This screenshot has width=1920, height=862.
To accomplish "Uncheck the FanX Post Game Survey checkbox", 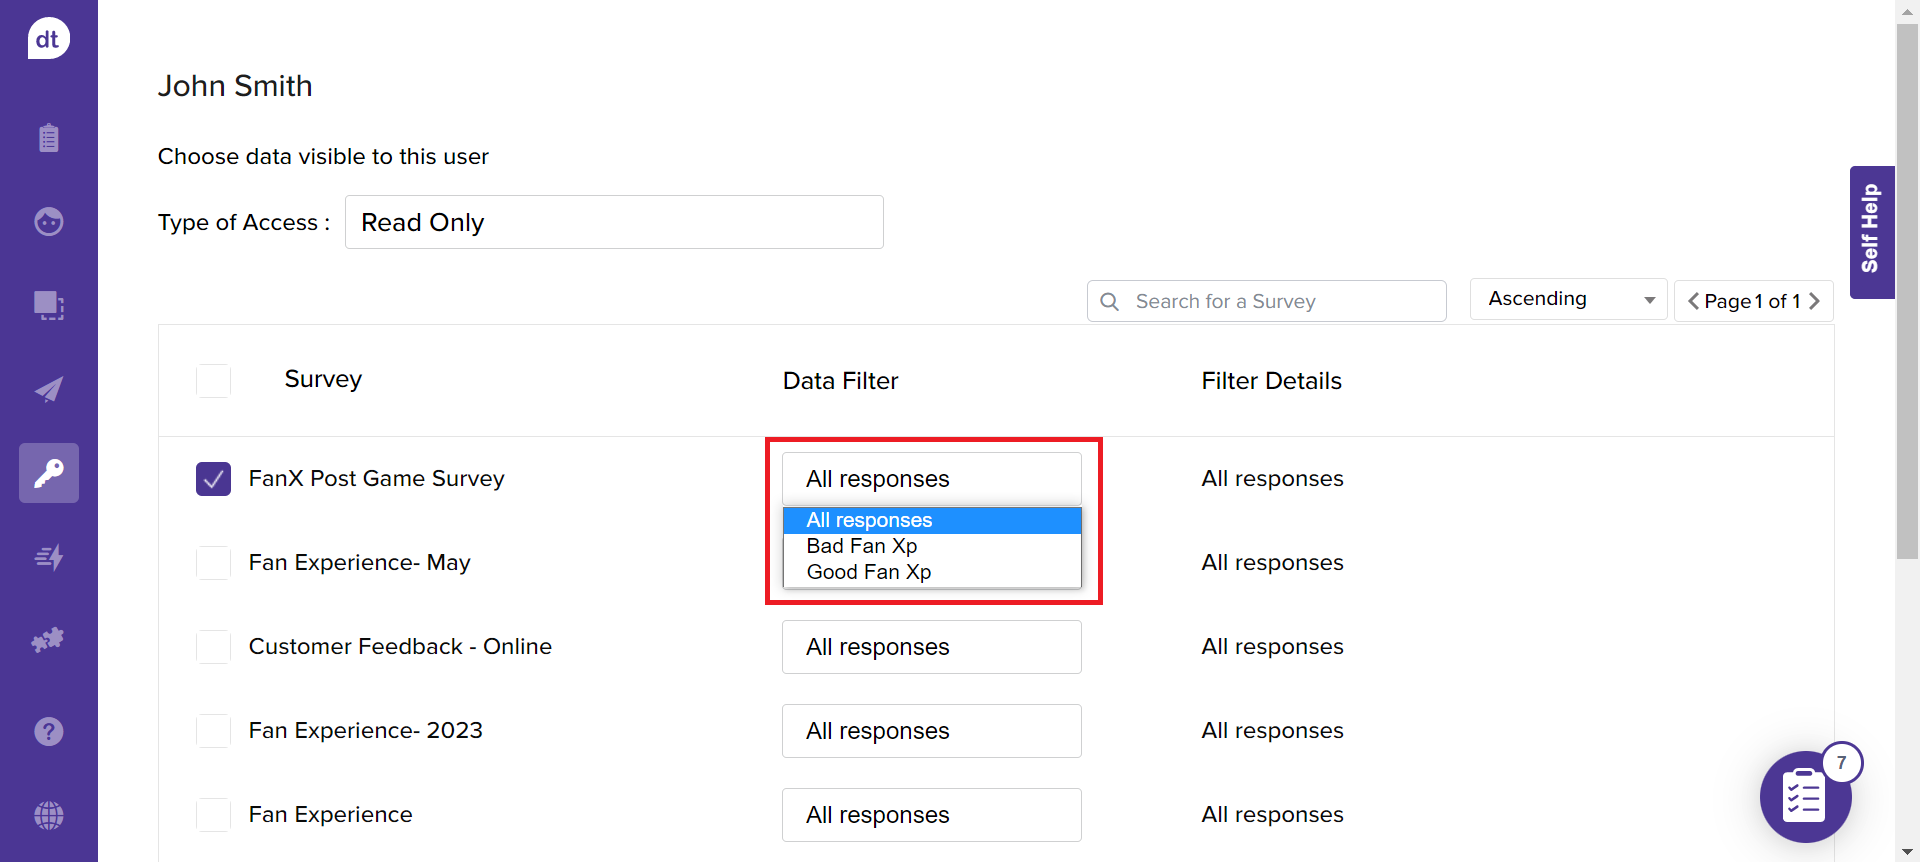I will coord(213,479).
